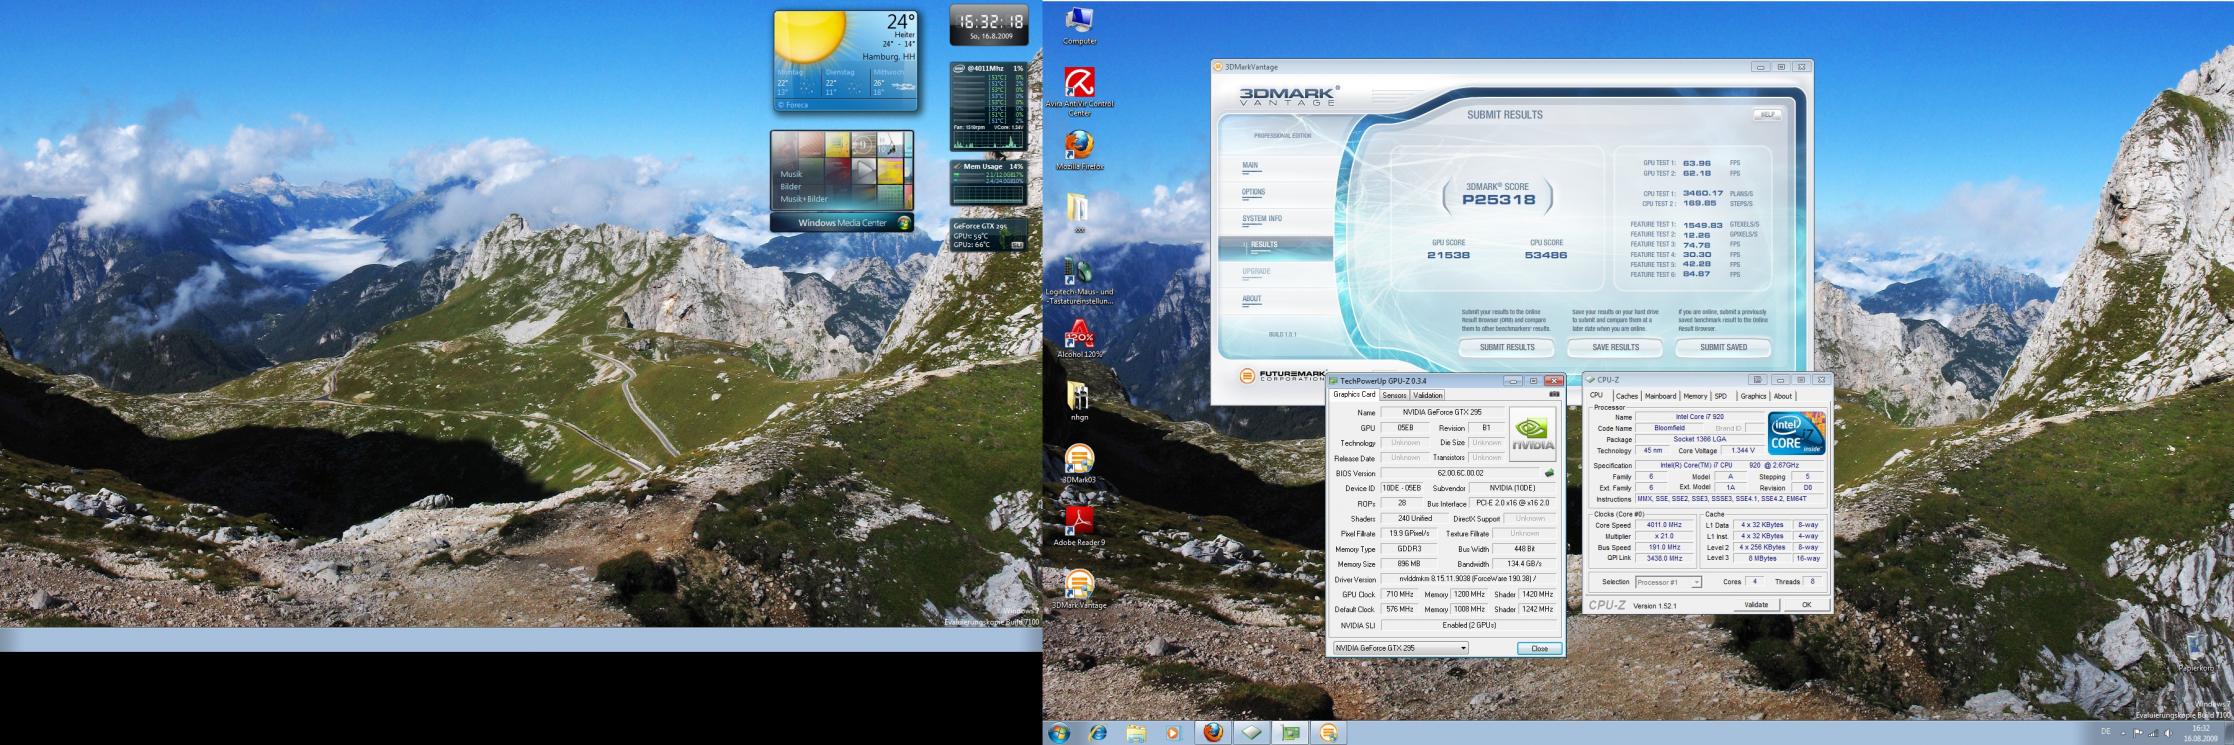
Task: Click the Core Speed value 4011.0 MHz
Action: (1664, 525)
